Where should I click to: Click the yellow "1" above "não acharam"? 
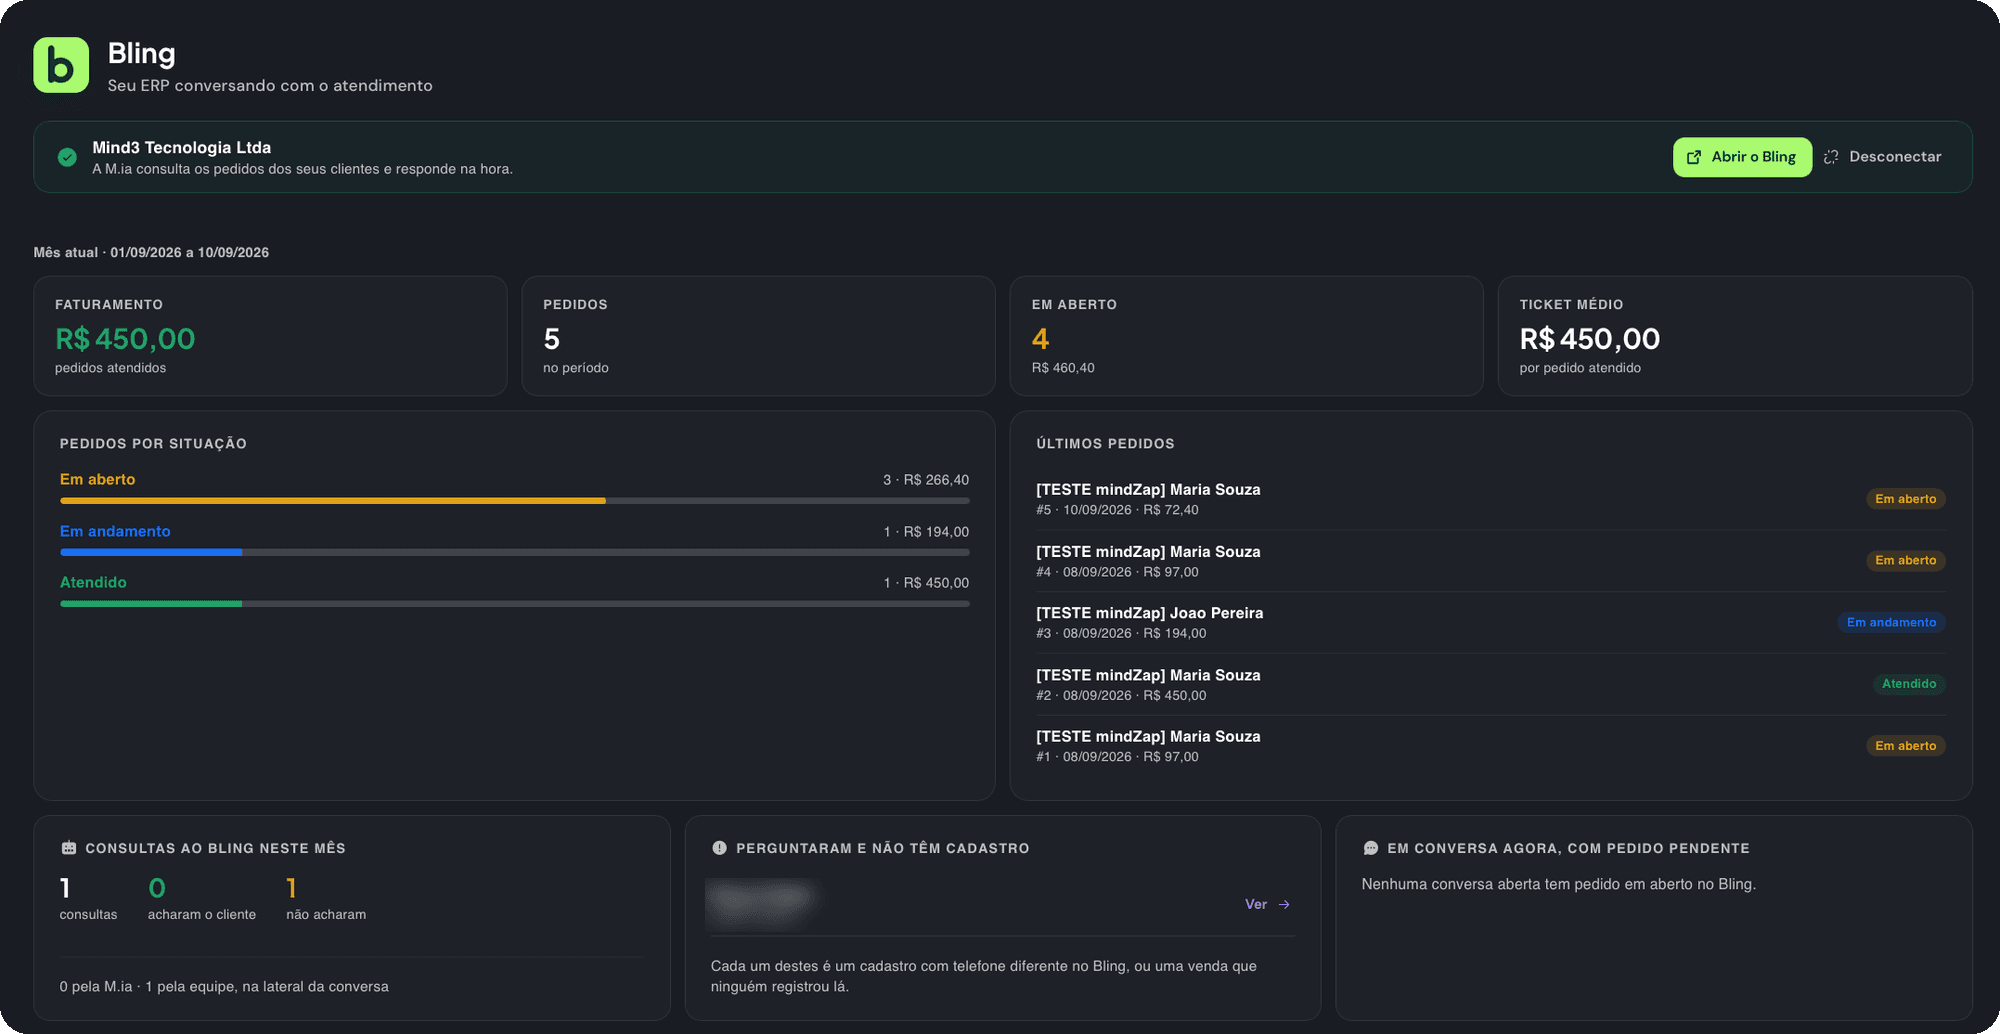[291, 888]
